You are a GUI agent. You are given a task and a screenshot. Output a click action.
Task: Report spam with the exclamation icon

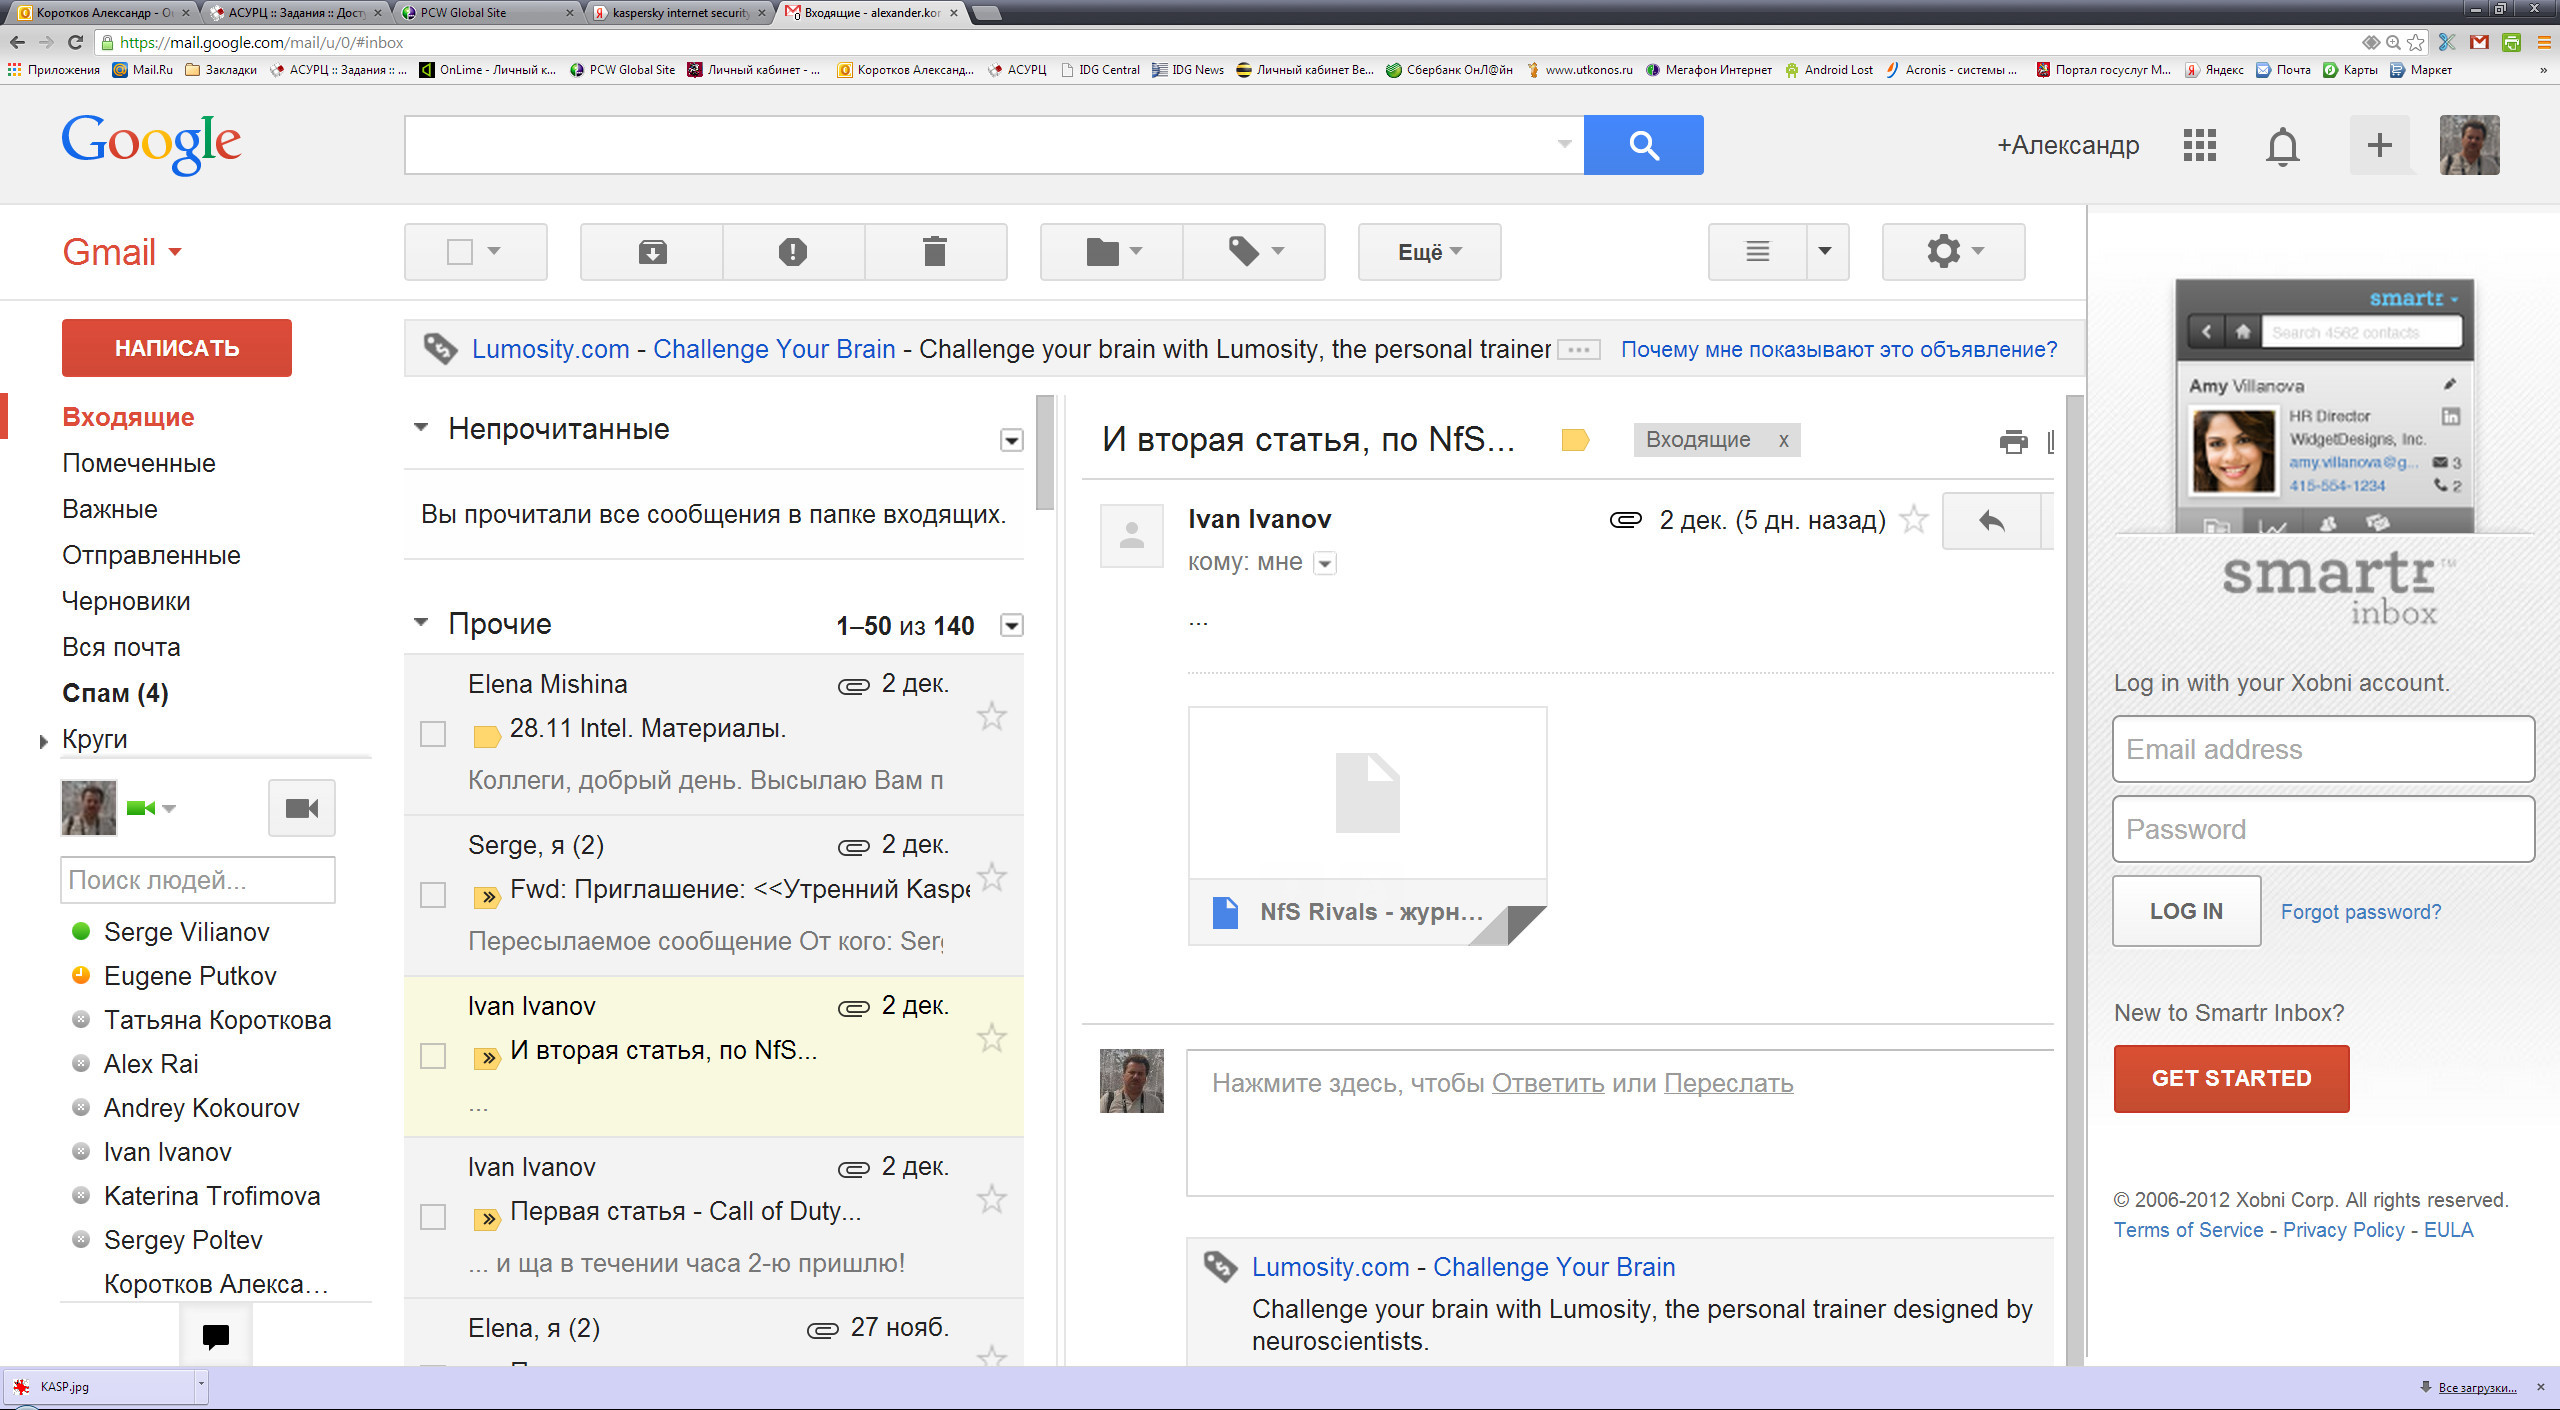pyautogui.click(x=793, y=252)
